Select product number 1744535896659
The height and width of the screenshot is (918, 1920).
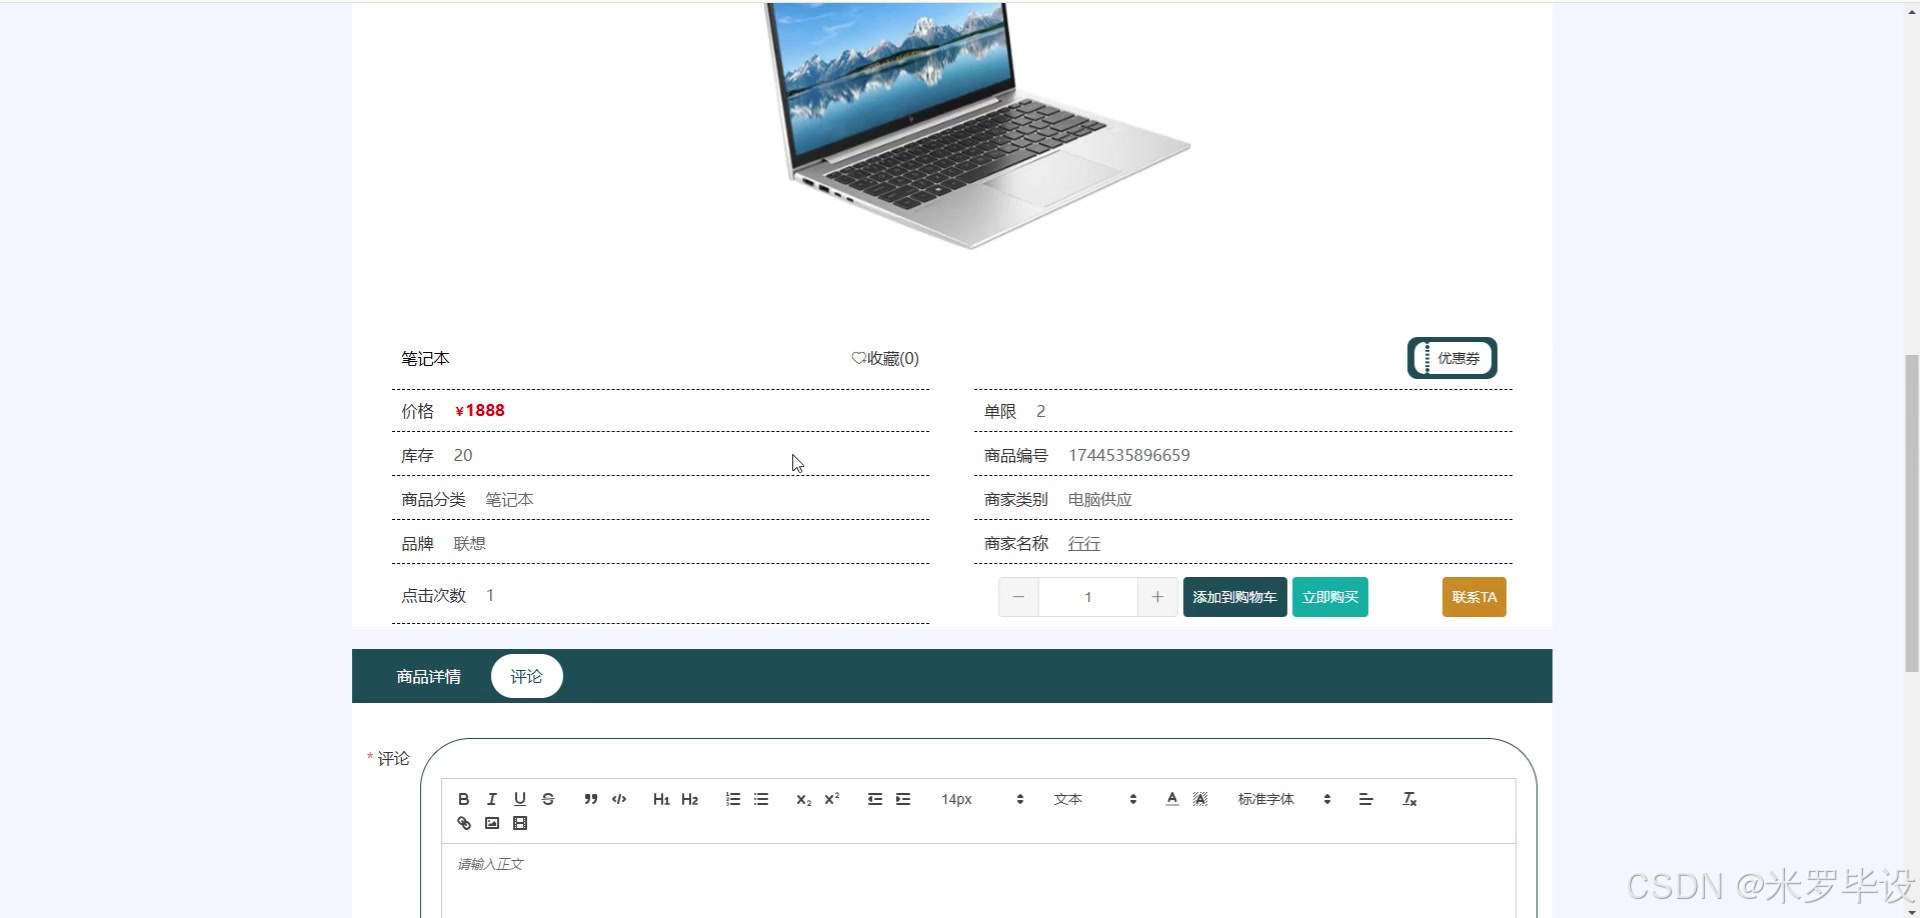tap(1129, 455)
